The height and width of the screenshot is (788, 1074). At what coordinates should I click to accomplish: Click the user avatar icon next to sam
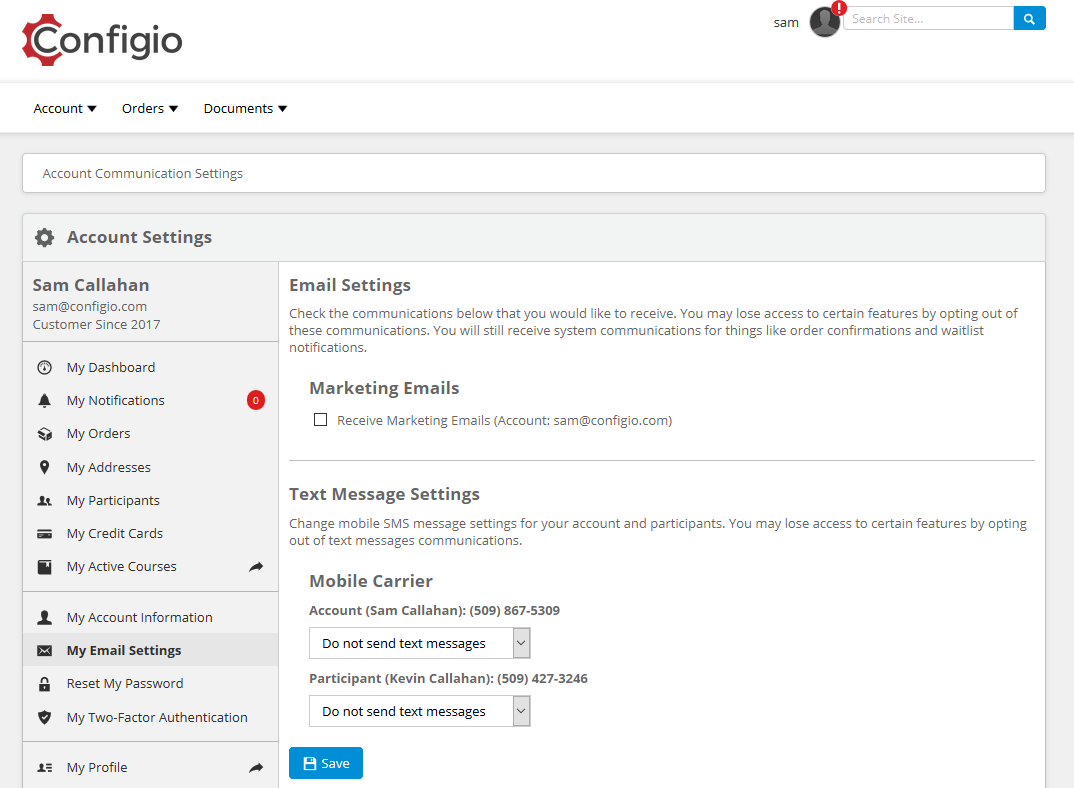click(x=824, y=22)
